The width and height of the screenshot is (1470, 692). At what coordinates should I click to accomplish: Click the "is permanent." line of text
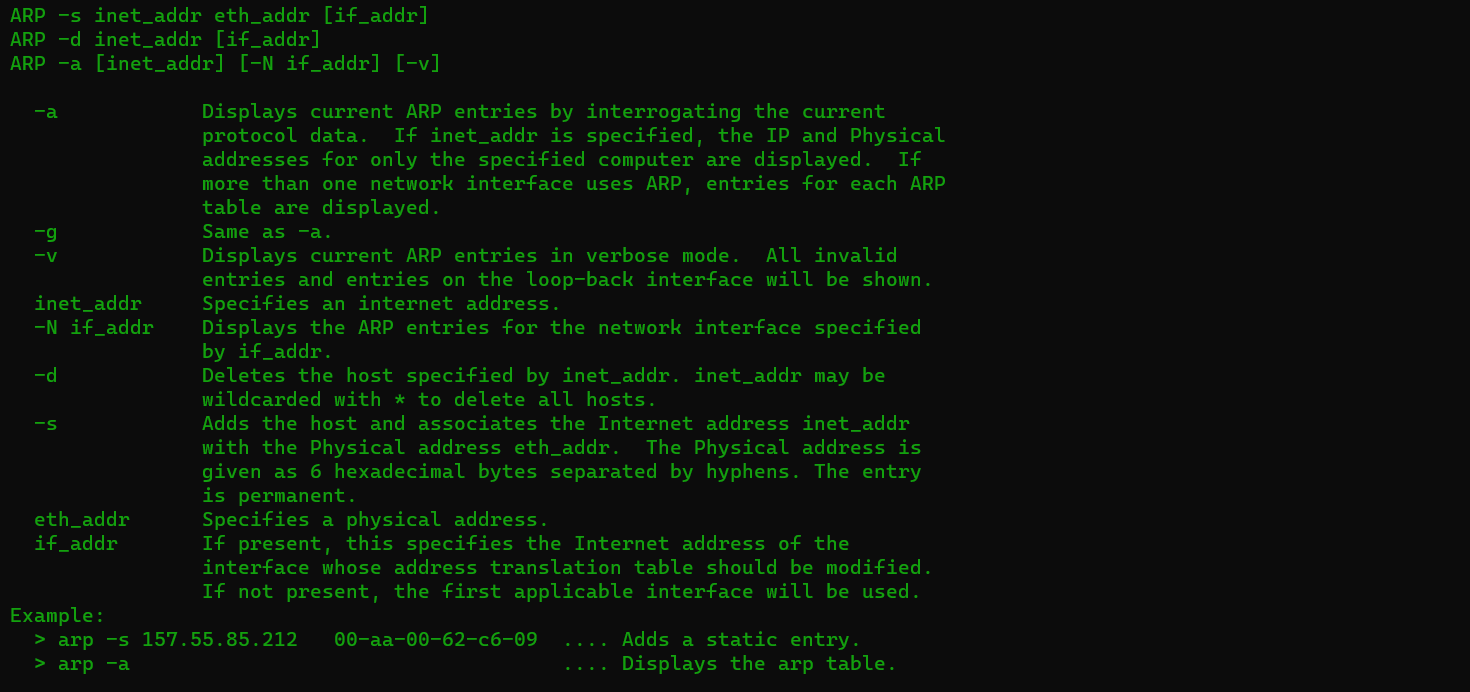279,495
